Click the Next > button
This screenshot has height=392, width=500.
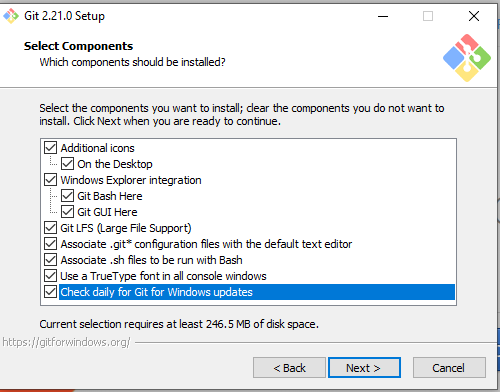point(364,368)
